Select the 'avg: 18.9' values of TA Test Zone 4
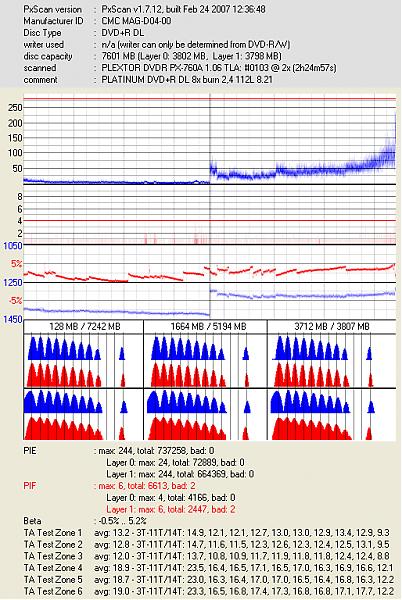402x600 pixels. pyautogui.click(x=244, y=568)
